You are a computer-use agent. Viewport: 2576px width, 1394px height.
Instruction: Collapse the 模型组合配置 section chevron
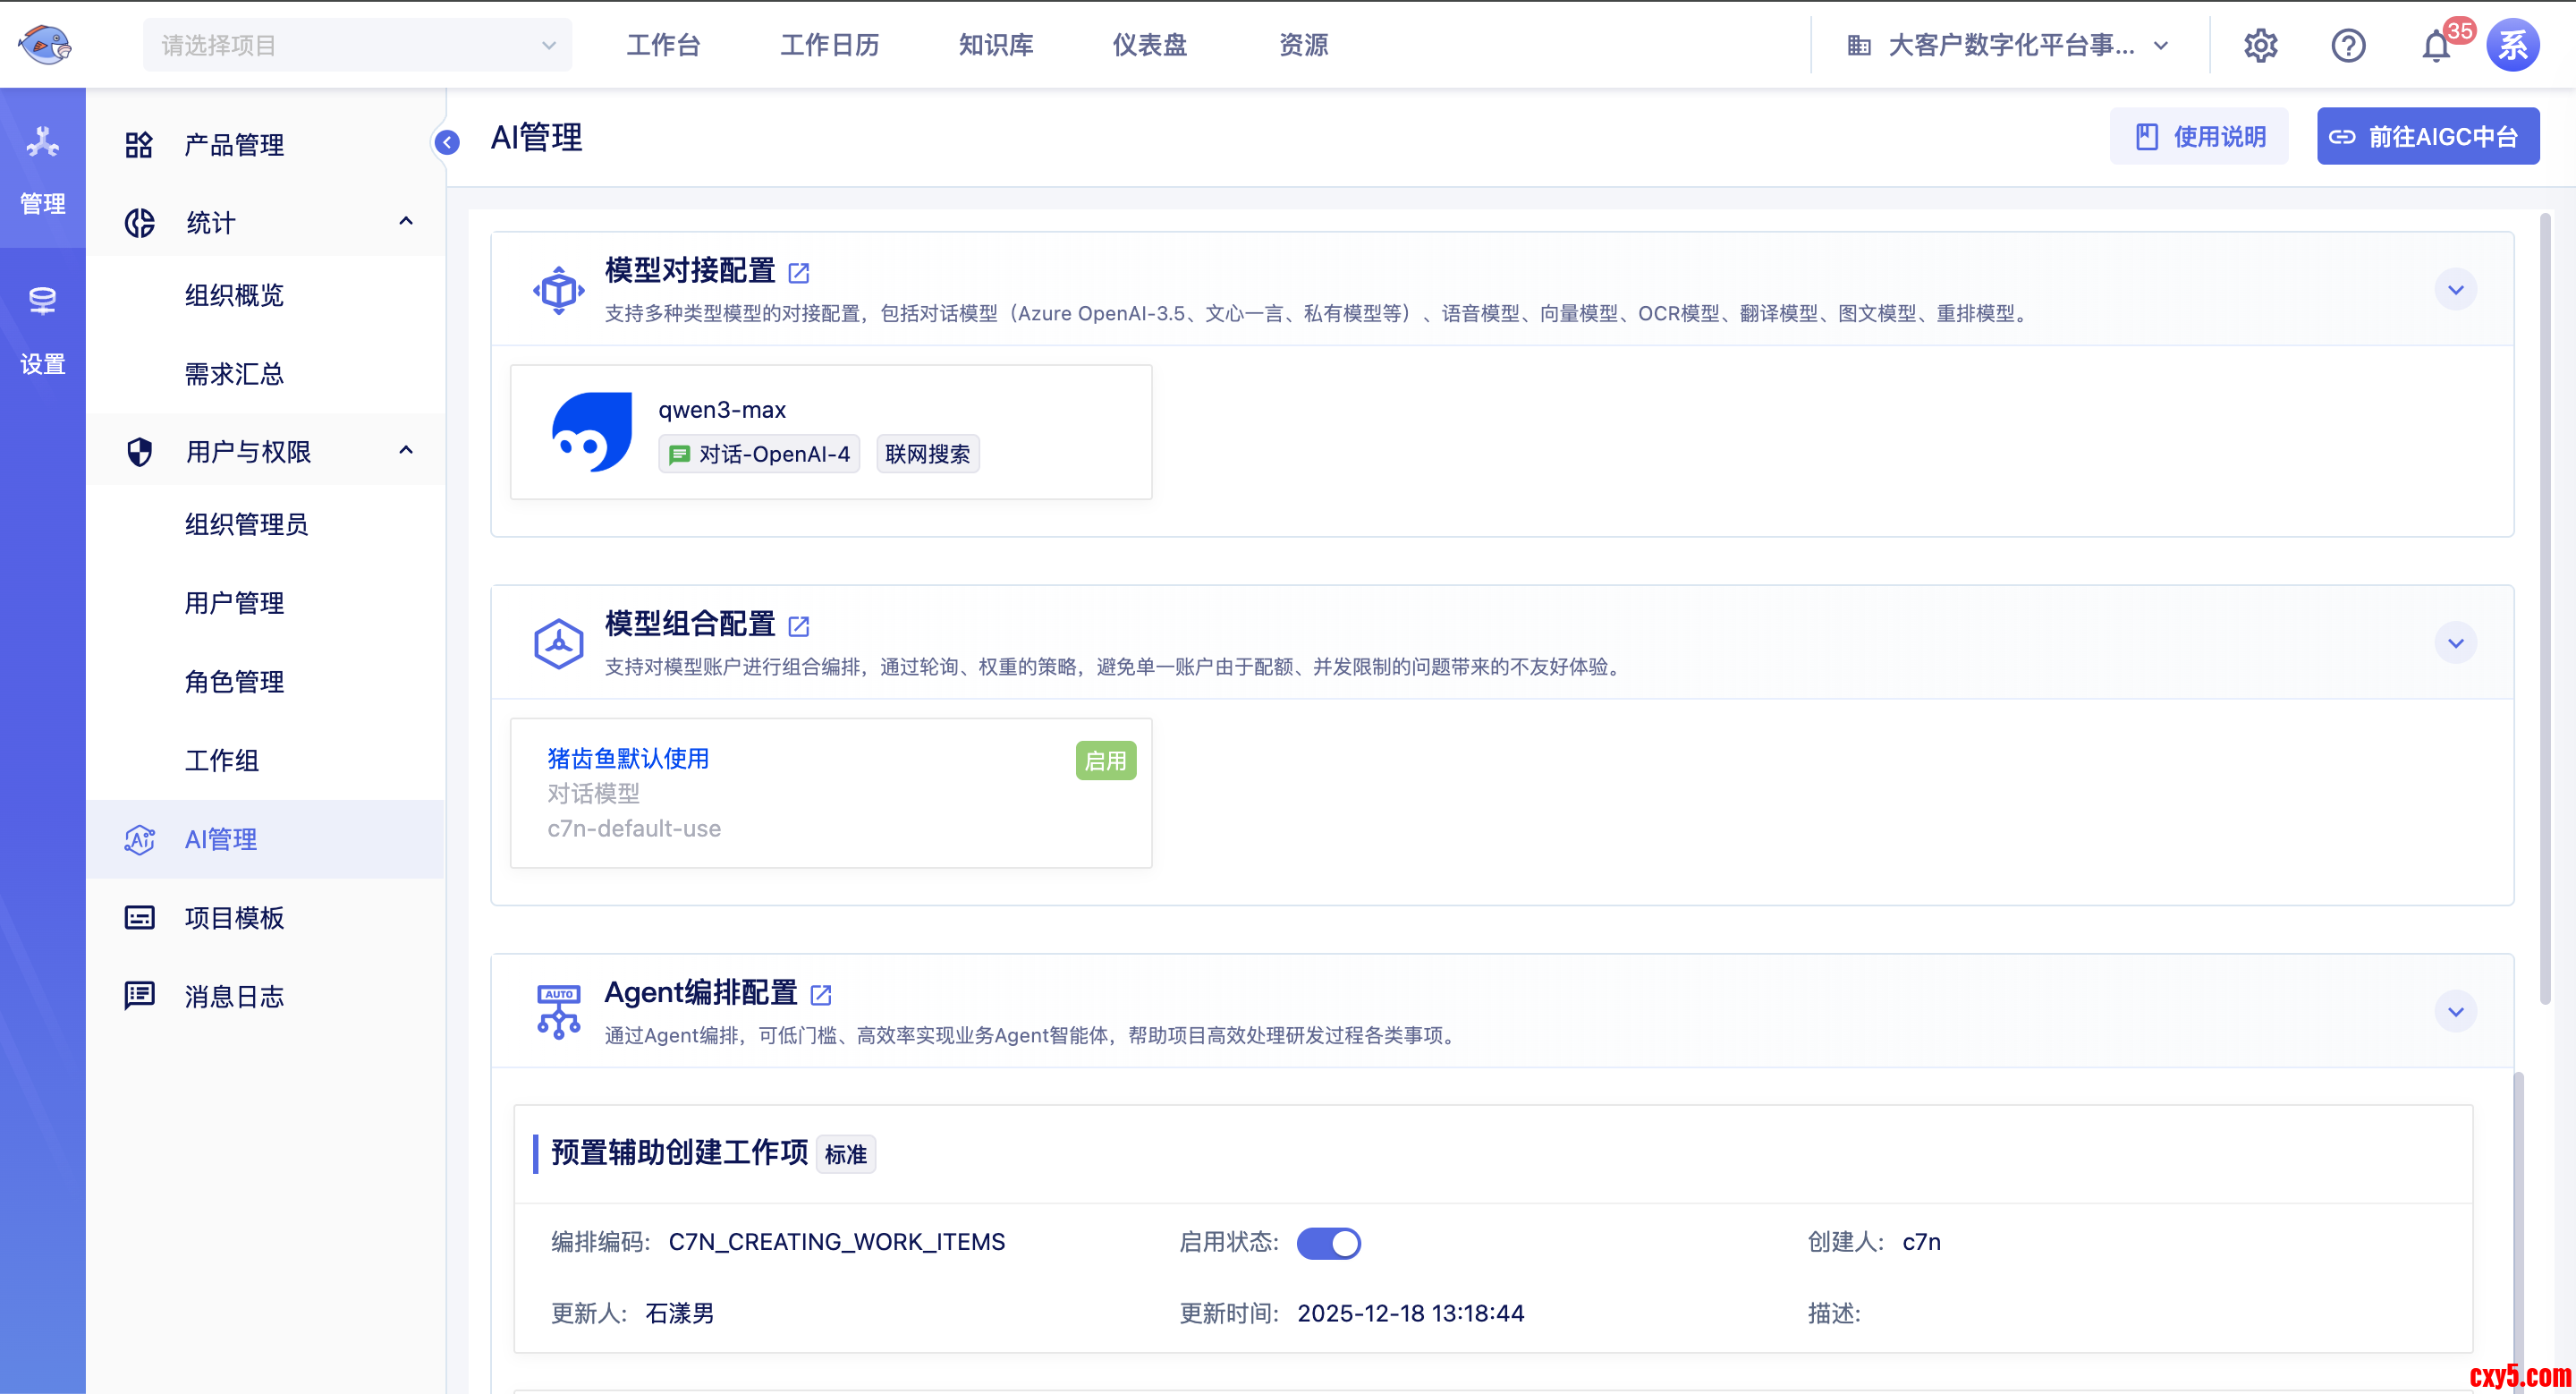2455,643
